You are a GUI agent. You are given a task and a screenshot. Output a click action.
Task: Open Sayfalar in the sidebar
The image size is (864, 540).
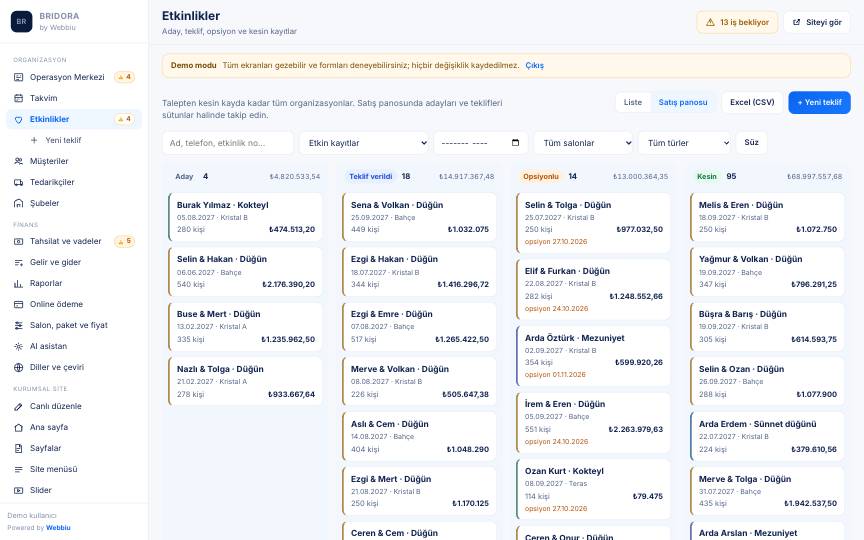[x=74, y=448]
